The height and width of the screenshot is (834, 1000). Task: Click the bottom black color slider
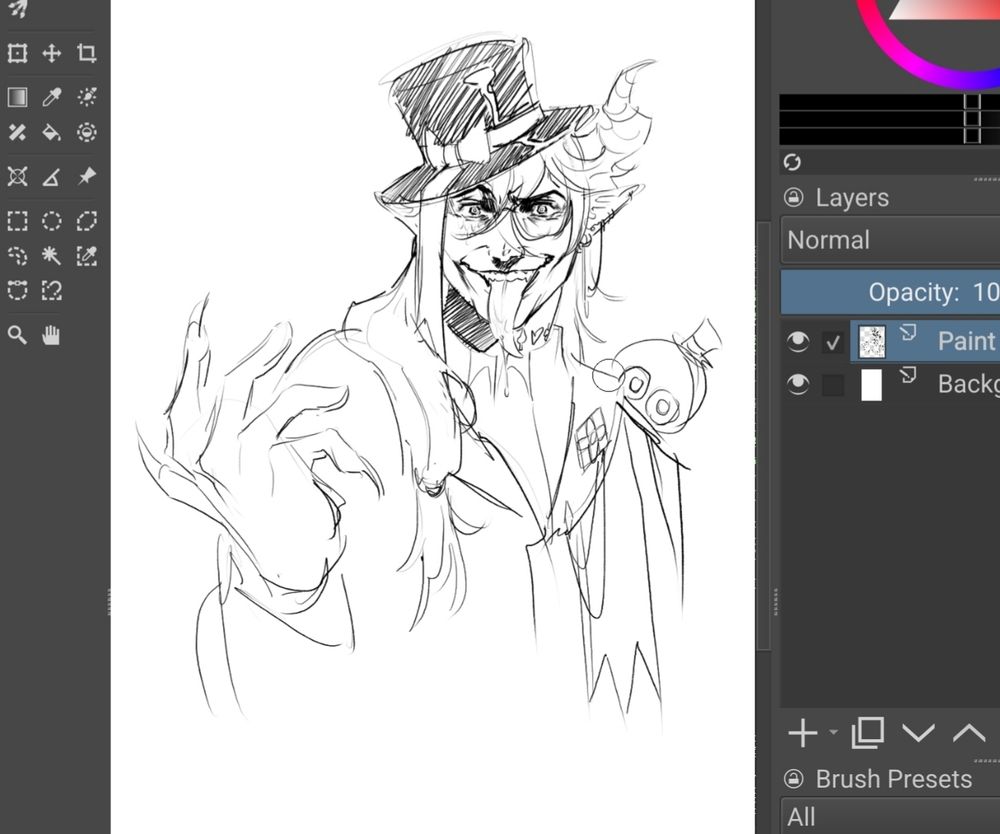pos(890,135)
